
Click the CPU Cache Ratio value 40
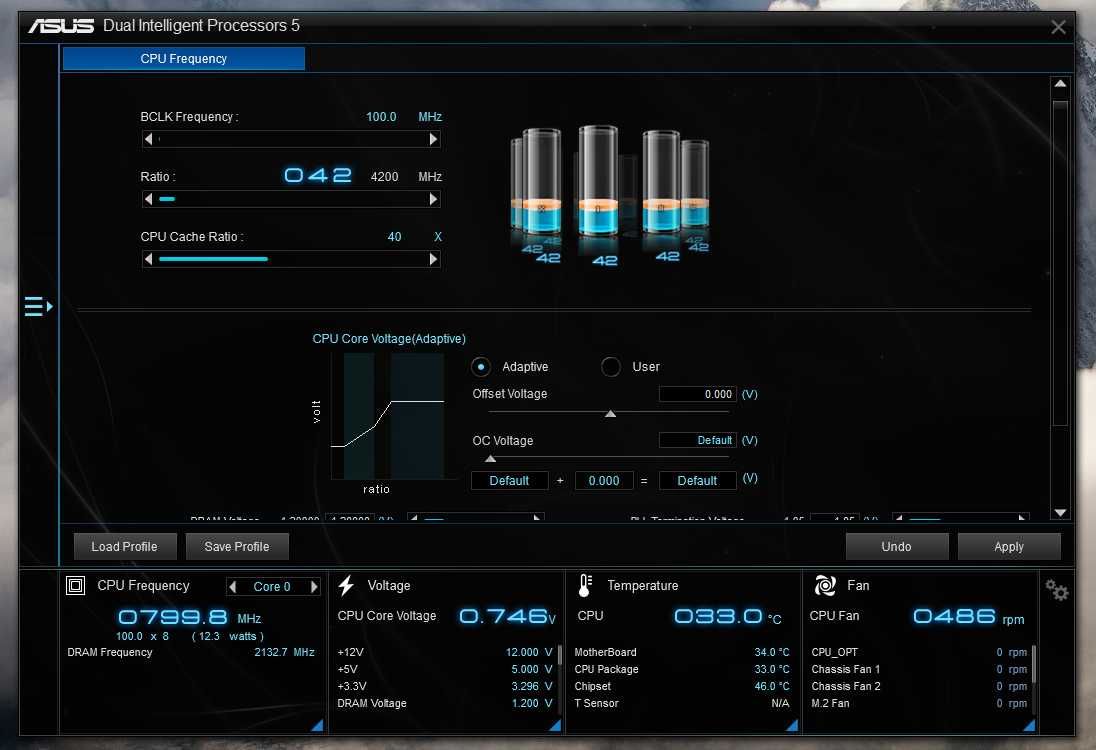coord(394,237)
